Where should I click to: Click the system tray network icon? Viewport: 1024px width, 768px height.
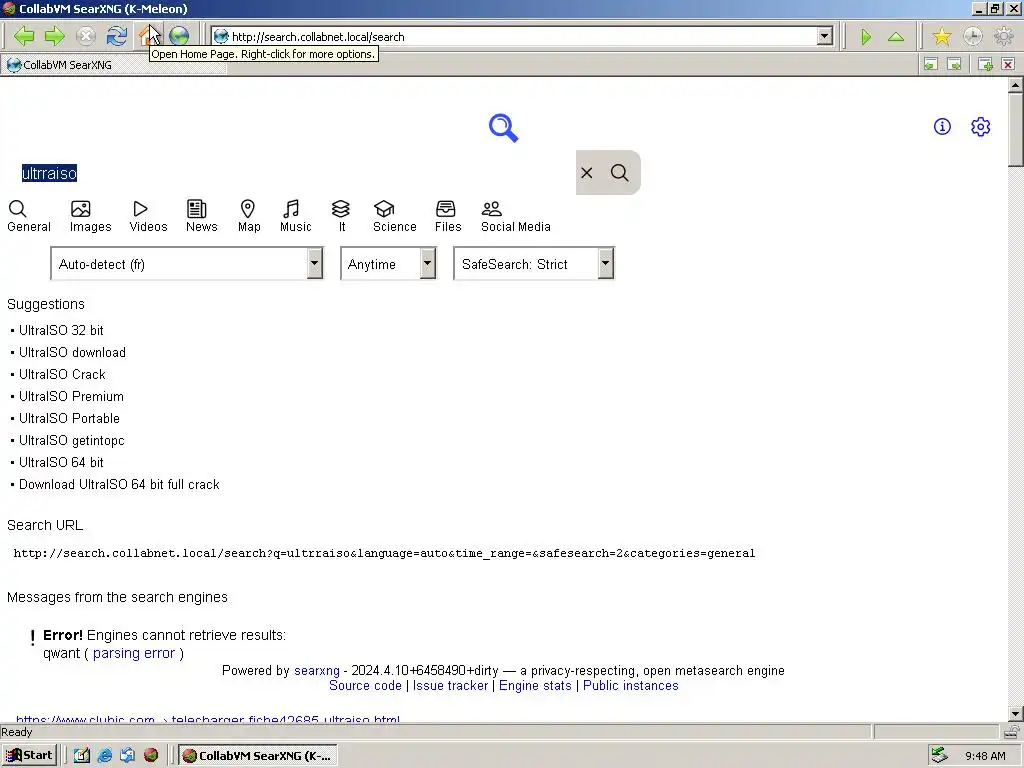(939, 755)
